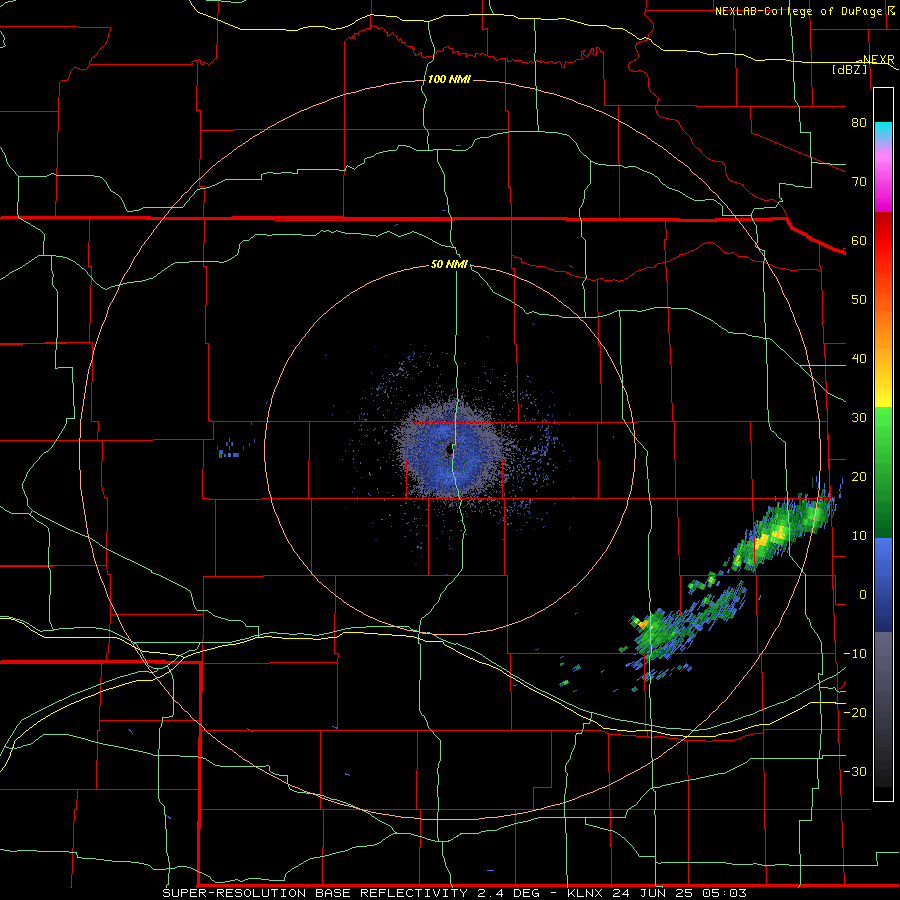Click the cyan band atop the color bar
This screenshot has height=900, width=900.
883,131
